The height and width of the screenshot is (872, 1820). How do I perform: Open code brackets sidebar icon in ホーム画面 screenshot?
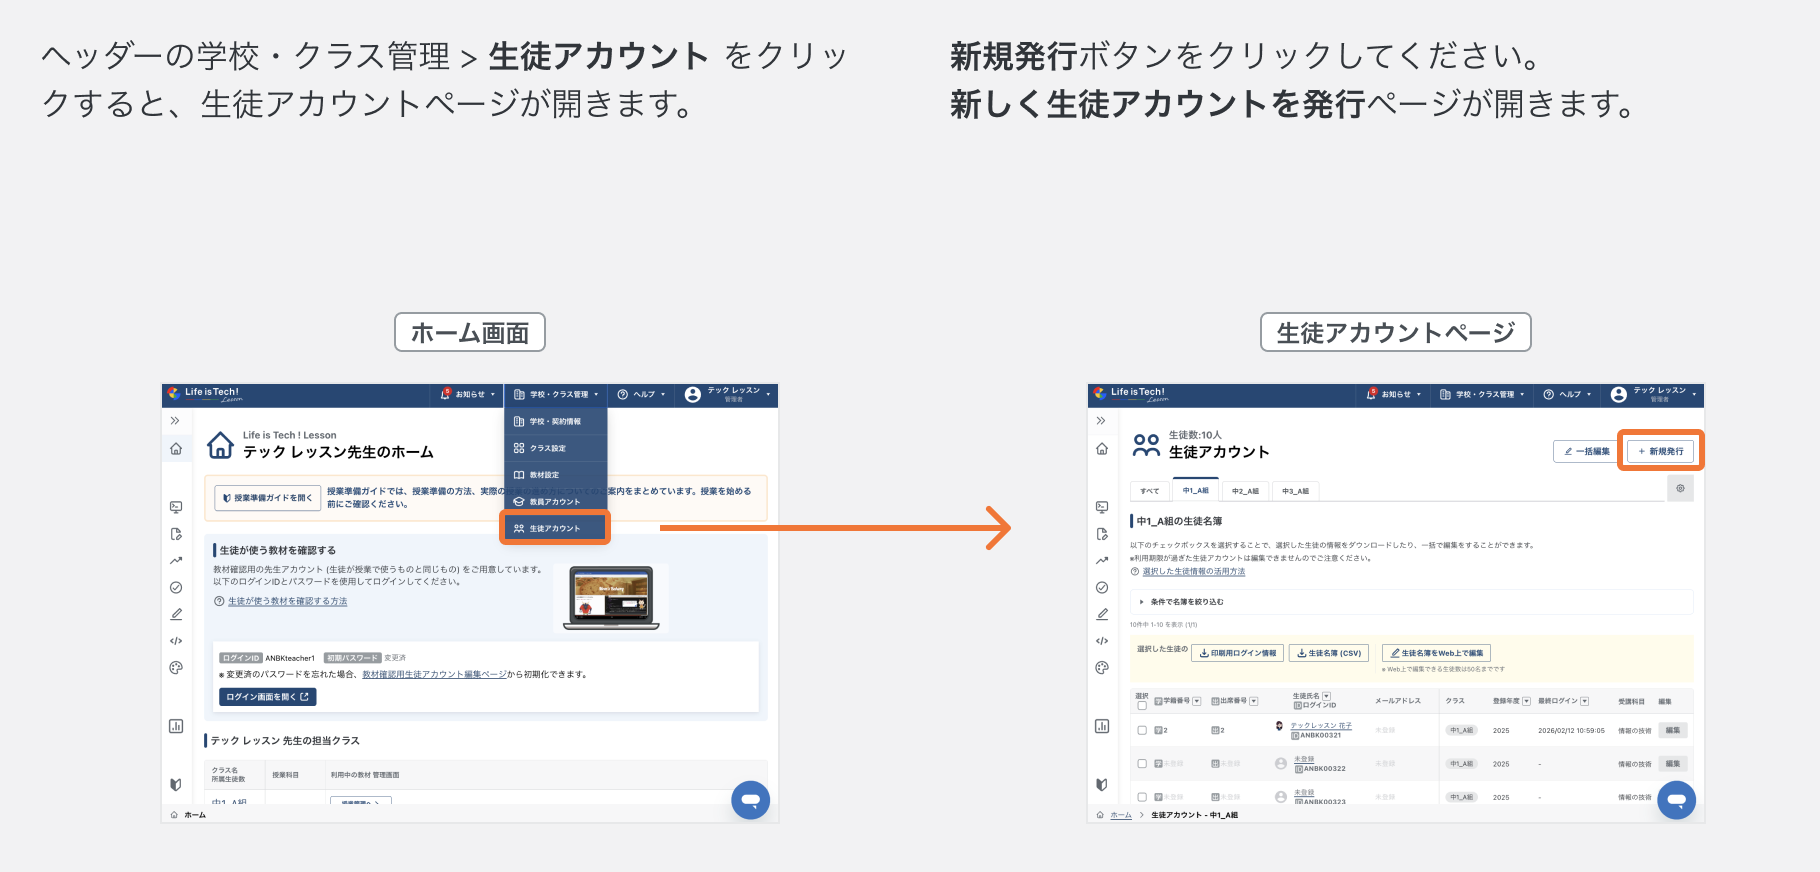176,641
